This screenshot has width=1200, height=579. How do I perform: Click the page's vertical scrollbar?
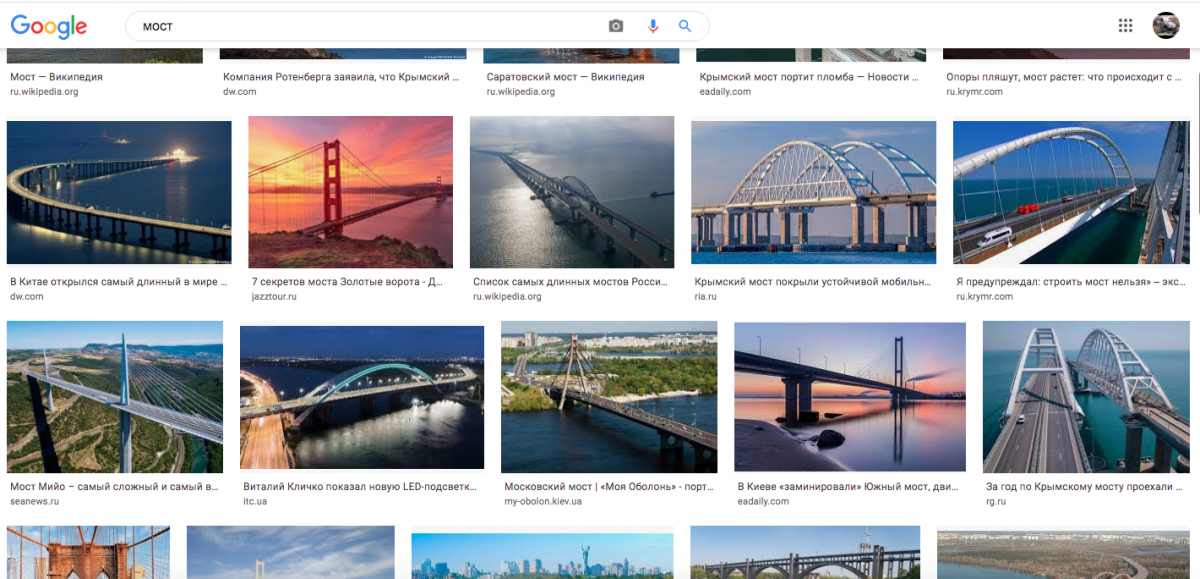click(x=1195, y=150)
